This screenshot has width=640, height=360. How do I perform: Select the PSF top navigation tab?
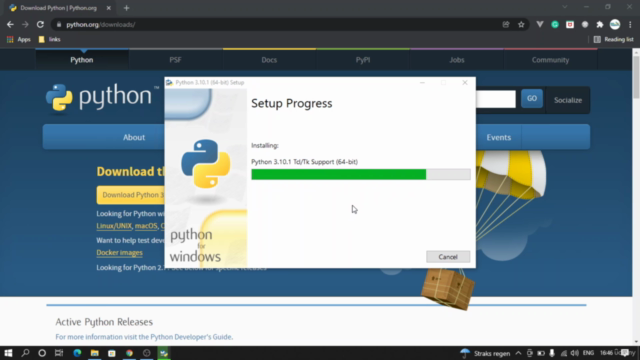click(x=176, y=60)
